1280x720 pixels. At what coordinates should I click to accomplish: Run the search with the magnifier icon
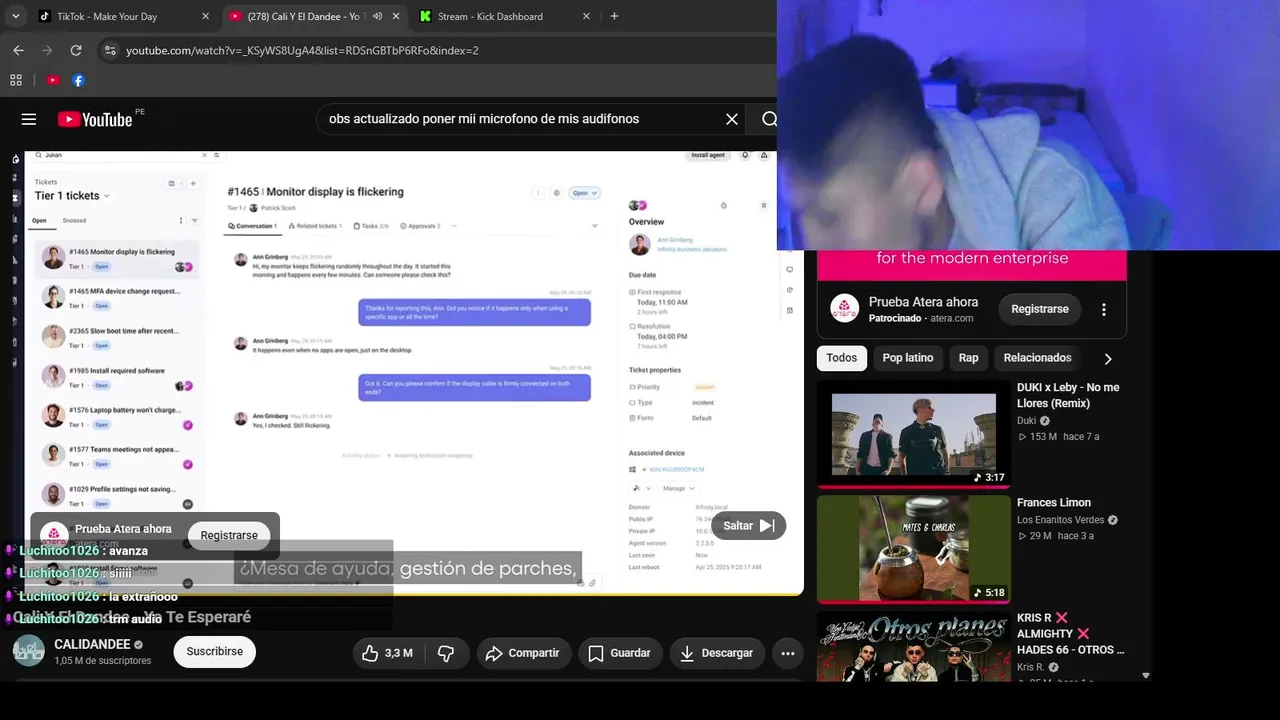tap(768, 119)
